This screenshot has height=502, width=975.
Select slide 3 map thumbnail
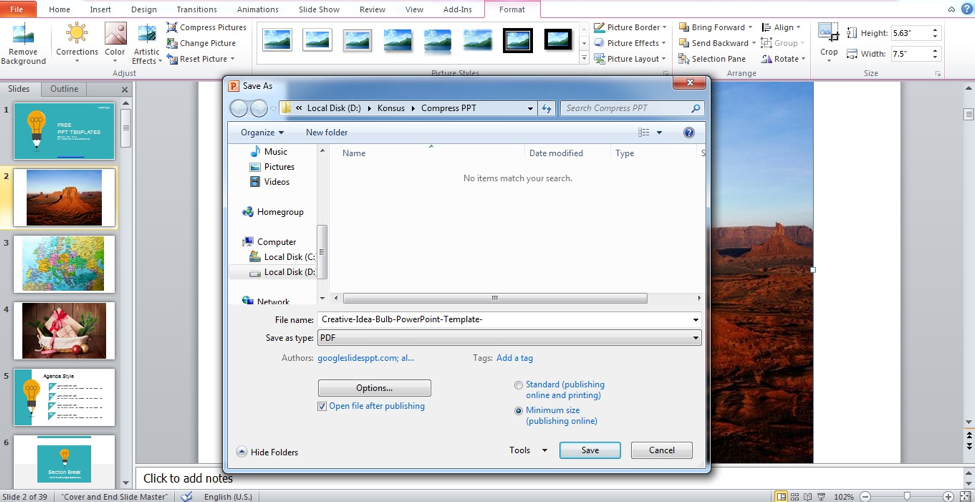64,264
